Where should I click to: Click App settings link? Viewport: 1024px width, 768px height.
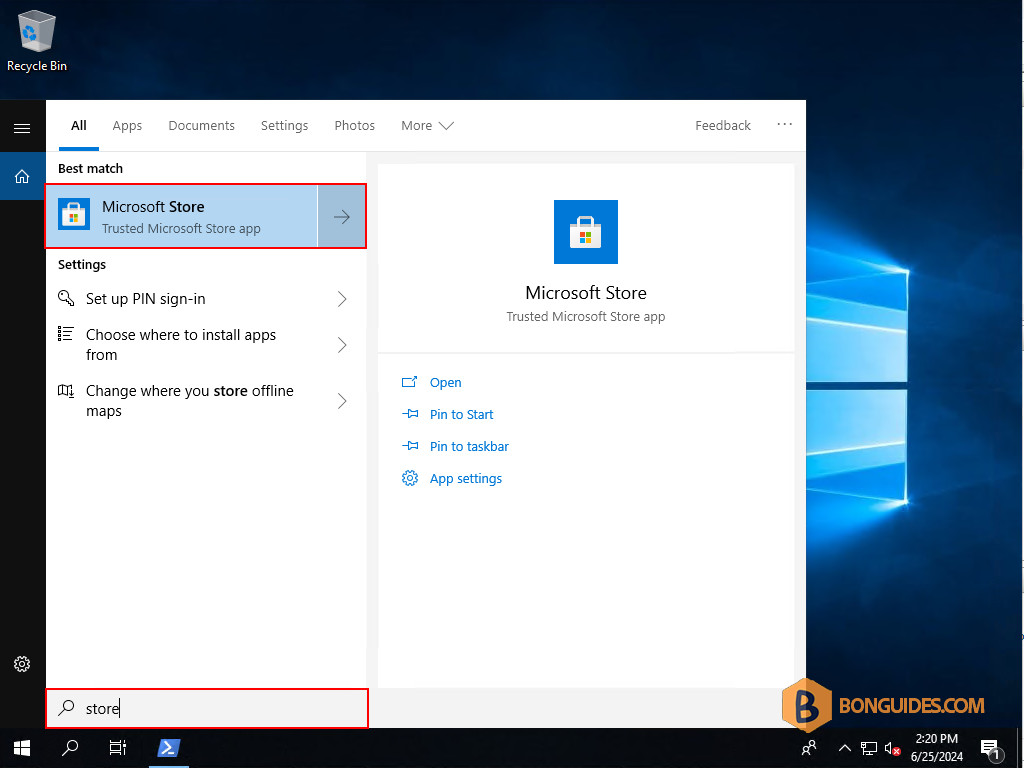[466, 479]
